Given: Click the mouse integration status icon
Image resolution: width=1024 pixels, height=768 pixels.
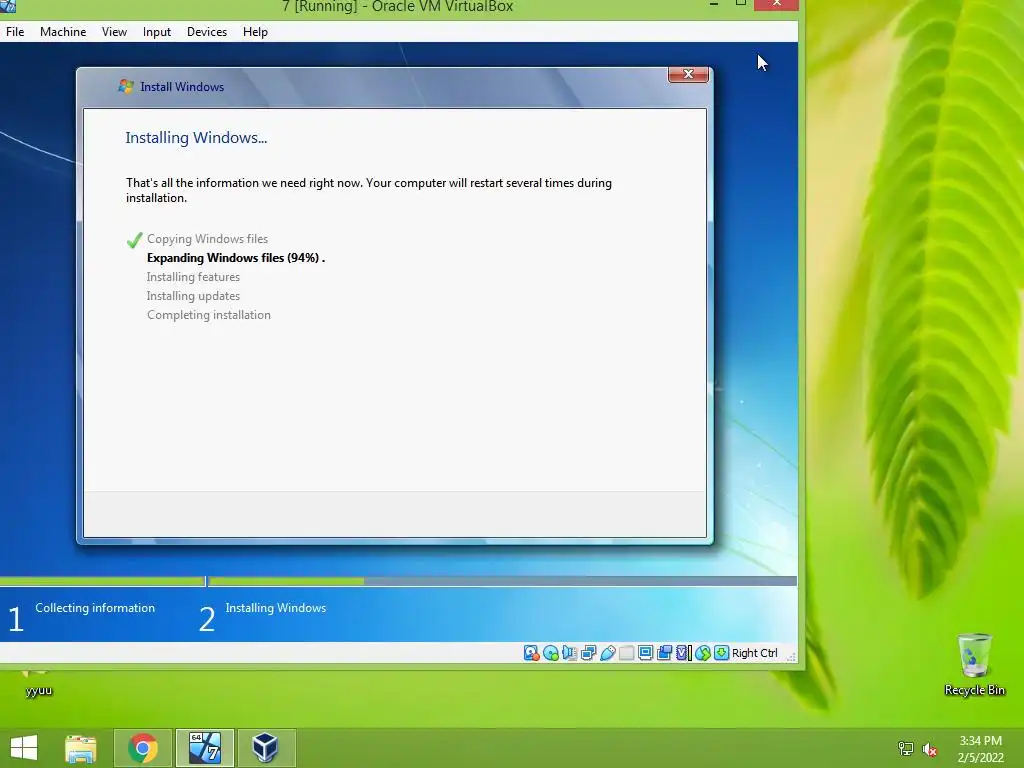Looking at the screenshot, I should pyautogui.click(x=703, y=653).
